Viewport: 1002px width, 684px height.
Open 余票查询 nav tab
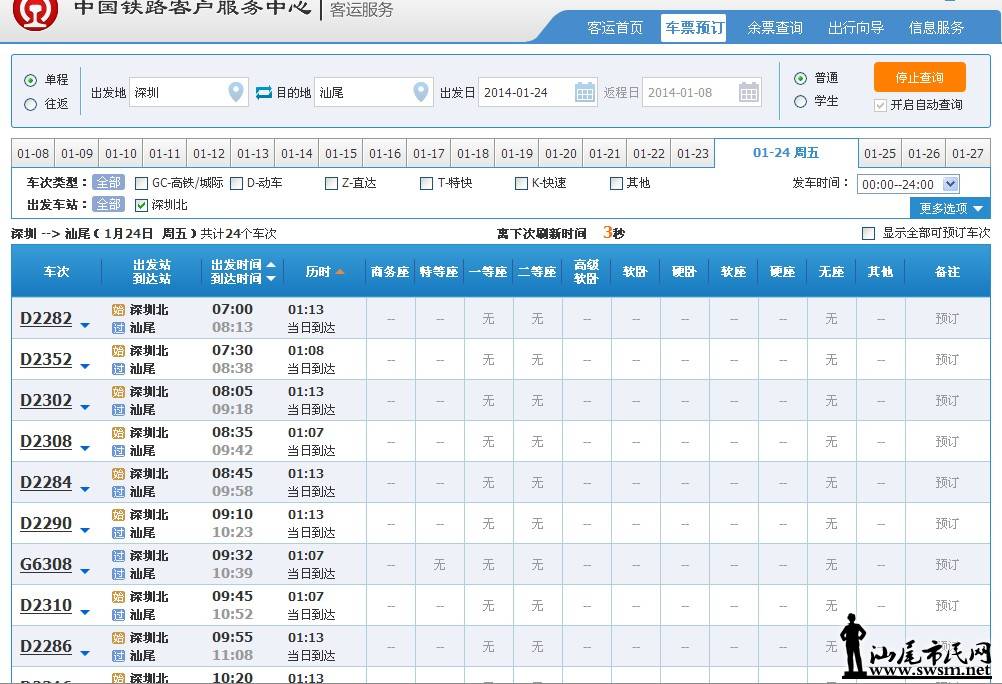(x=775, y=27)
